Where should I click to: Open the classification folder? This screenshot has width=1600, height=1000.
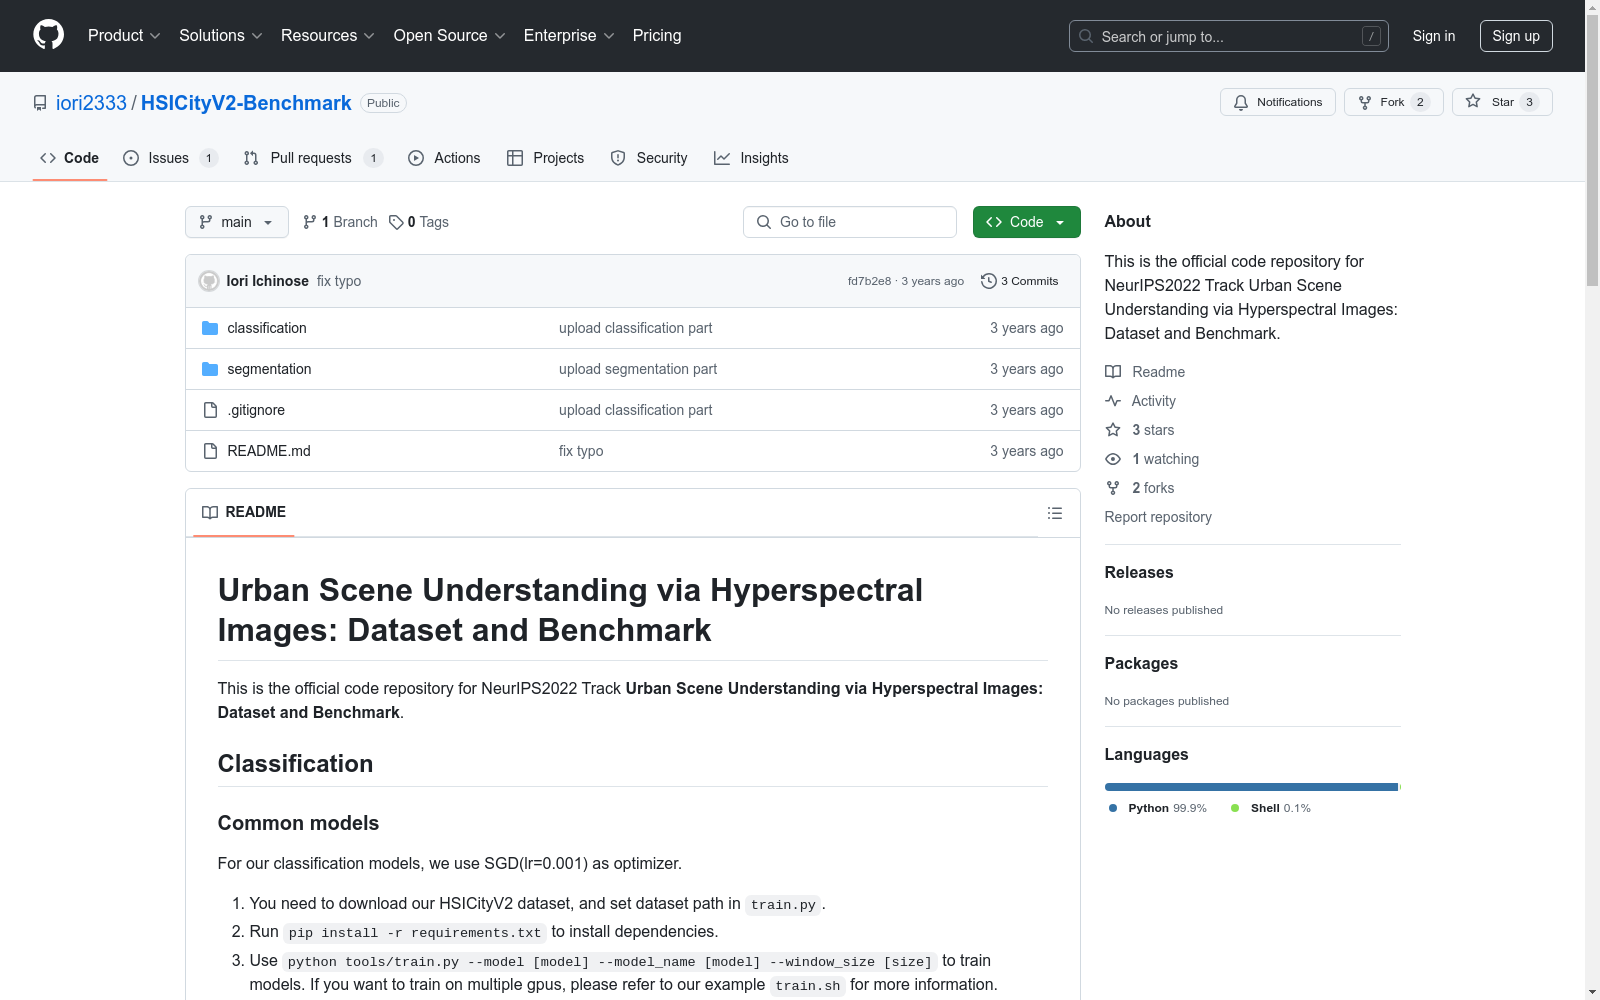(x=267, y=328)
